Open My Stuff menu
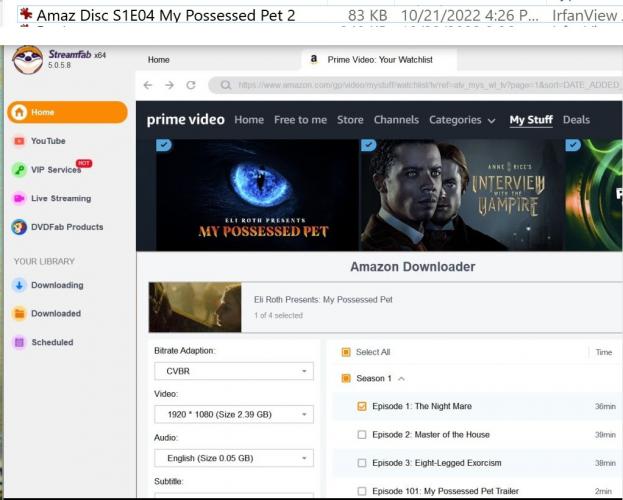This screenshot has width=623, height=500. pos(531,120)
